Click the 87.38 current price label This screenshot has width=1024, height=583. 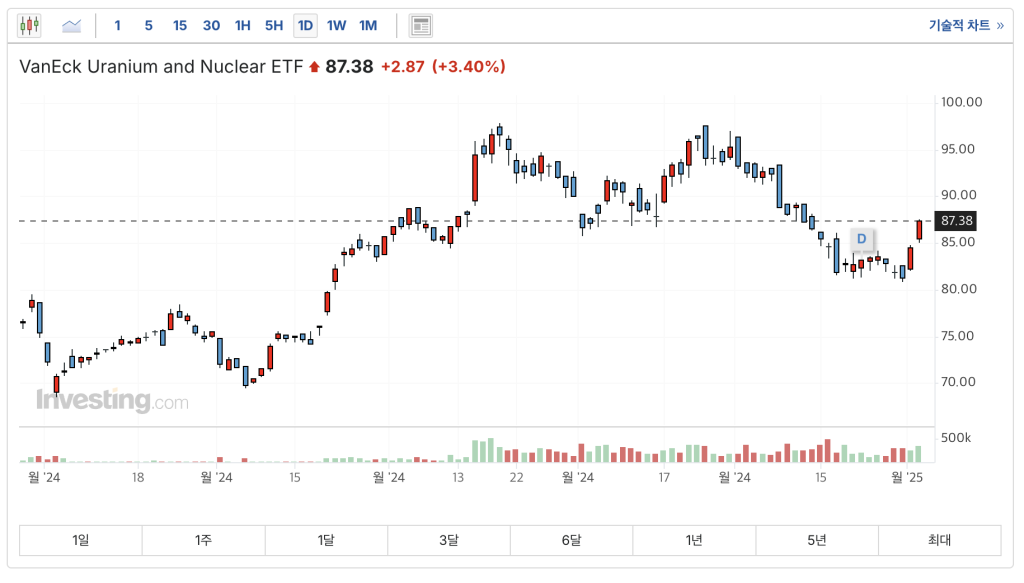(957, 221)
